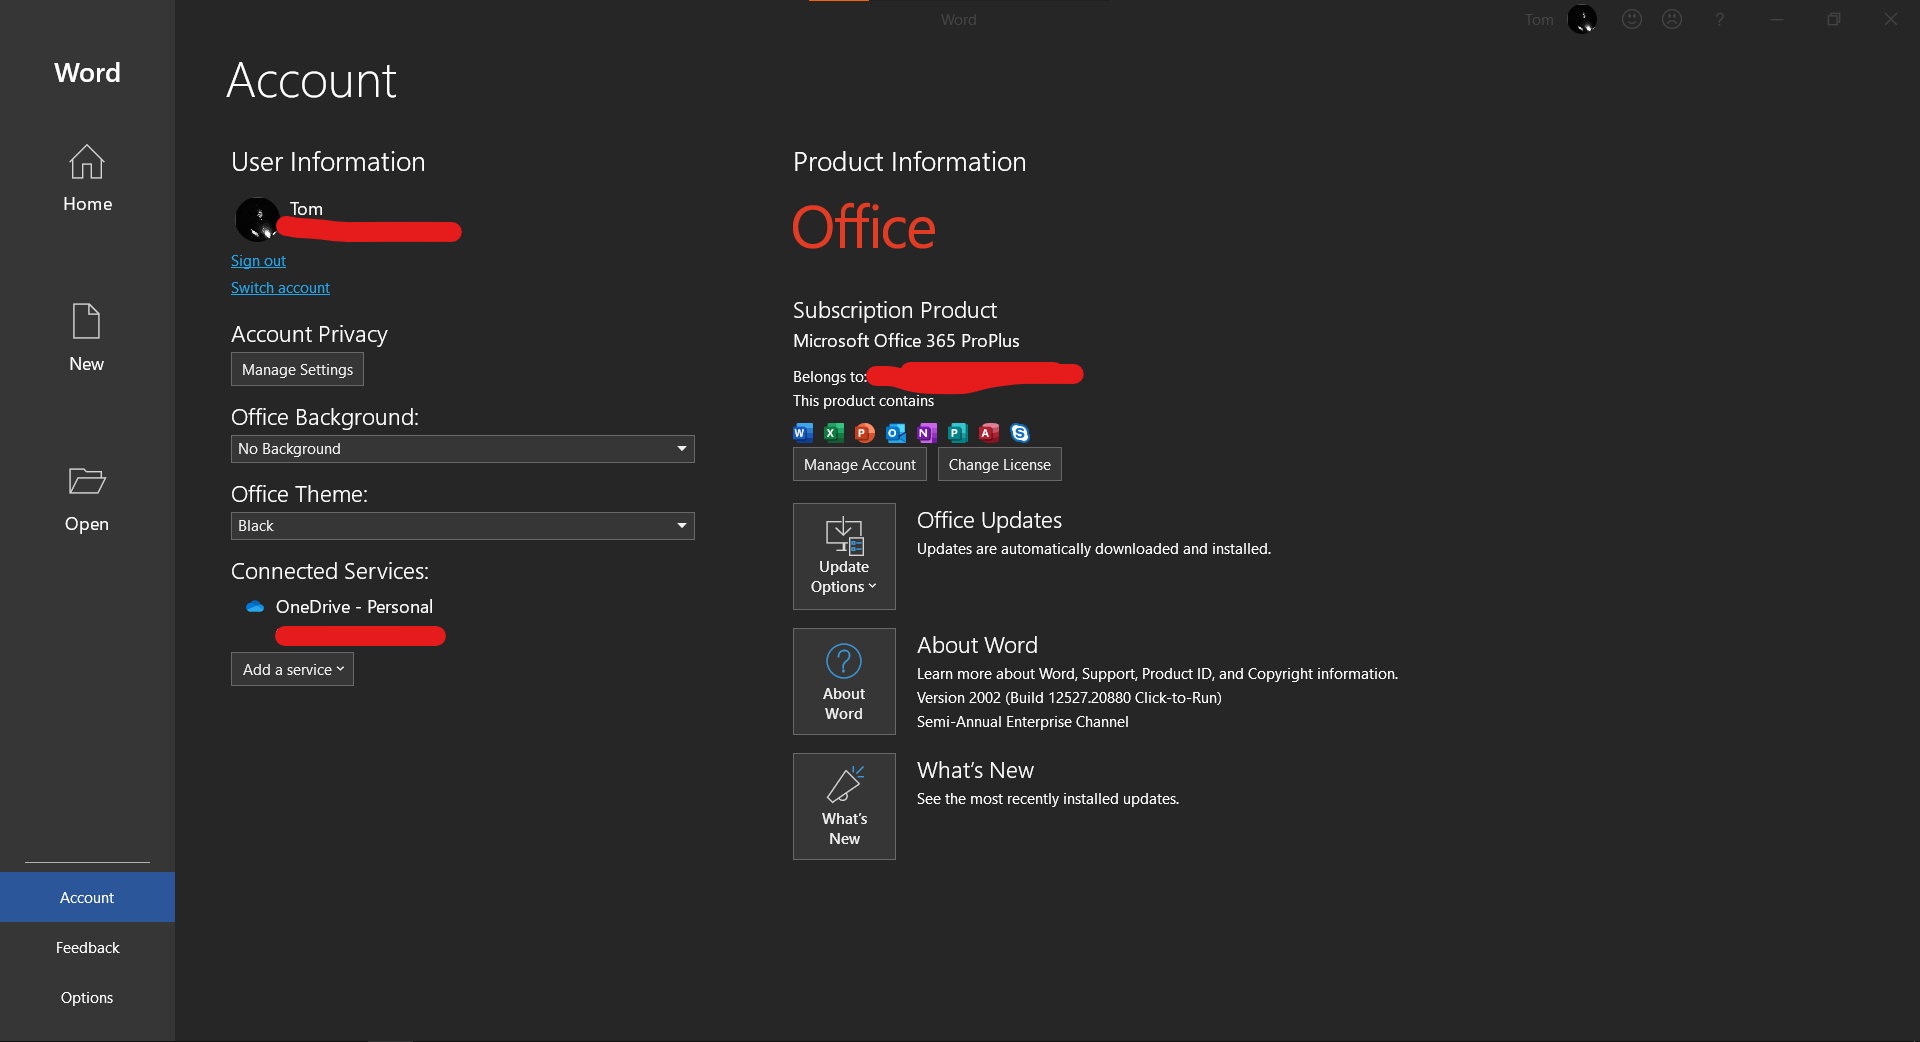The height and width of the screenshot is (1042, 1920).
Task: Click the Open folder icon
Action: click(87, 481)
